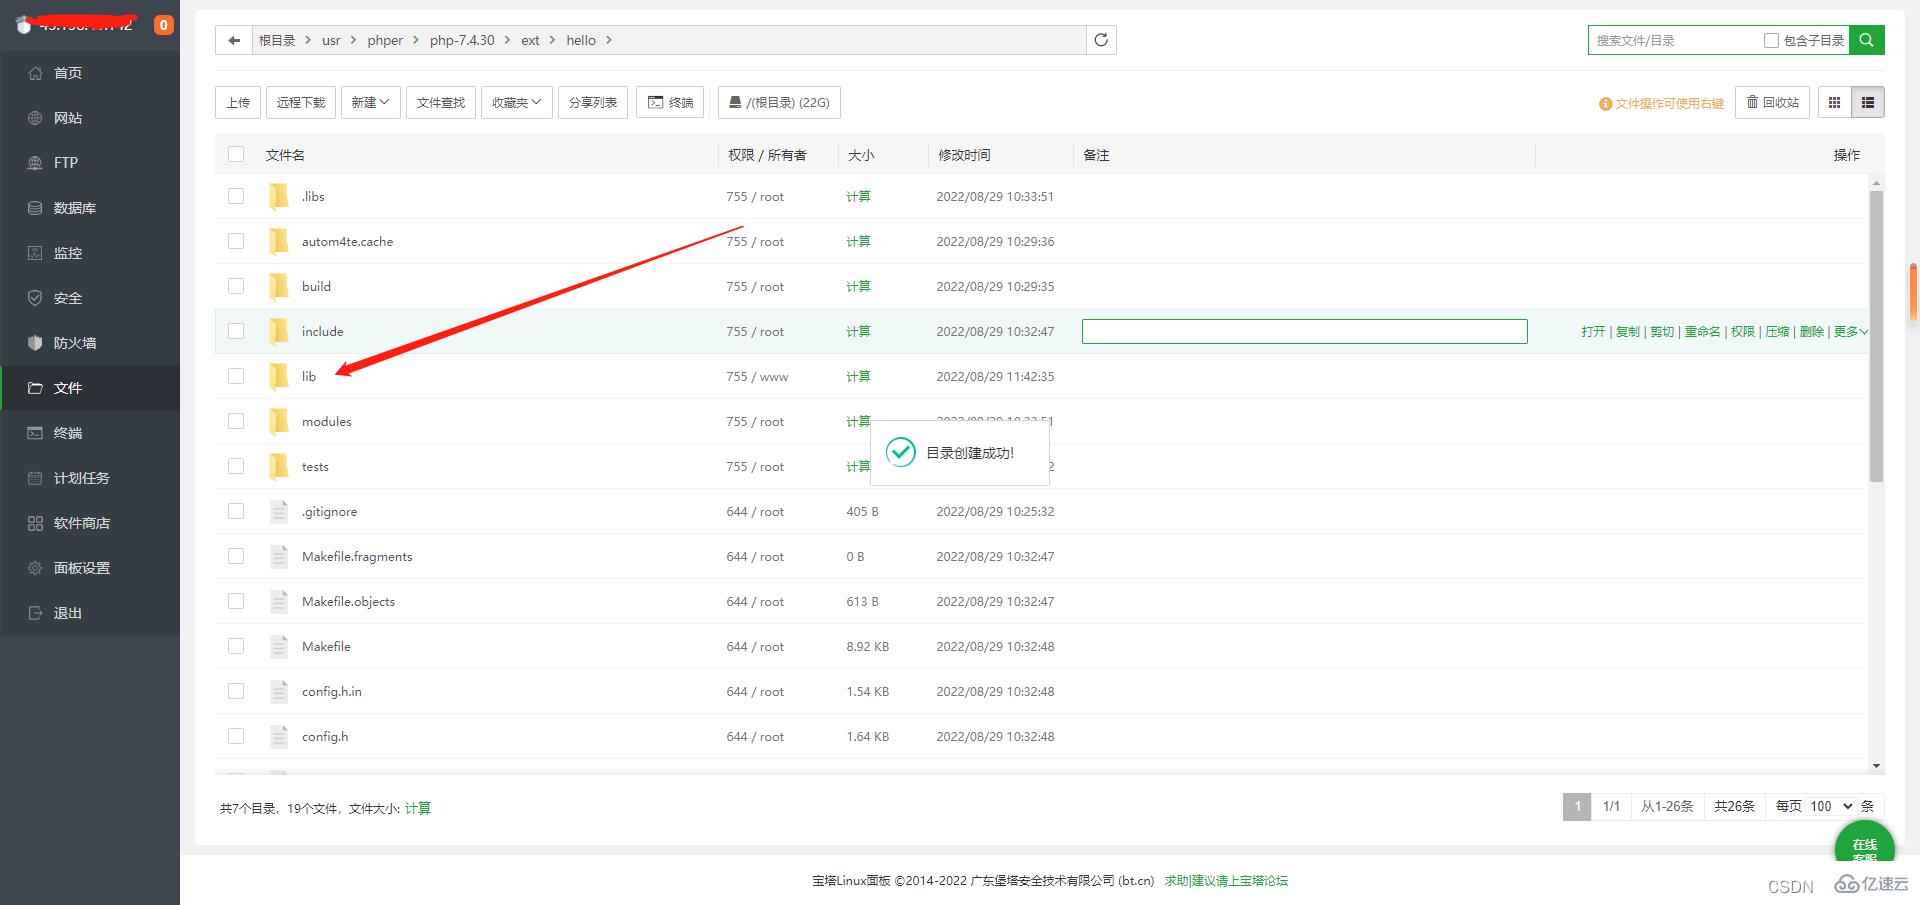Toggle the select-all checkbox in header
The image size is (1920, 905).
click(x=236, y=154)
